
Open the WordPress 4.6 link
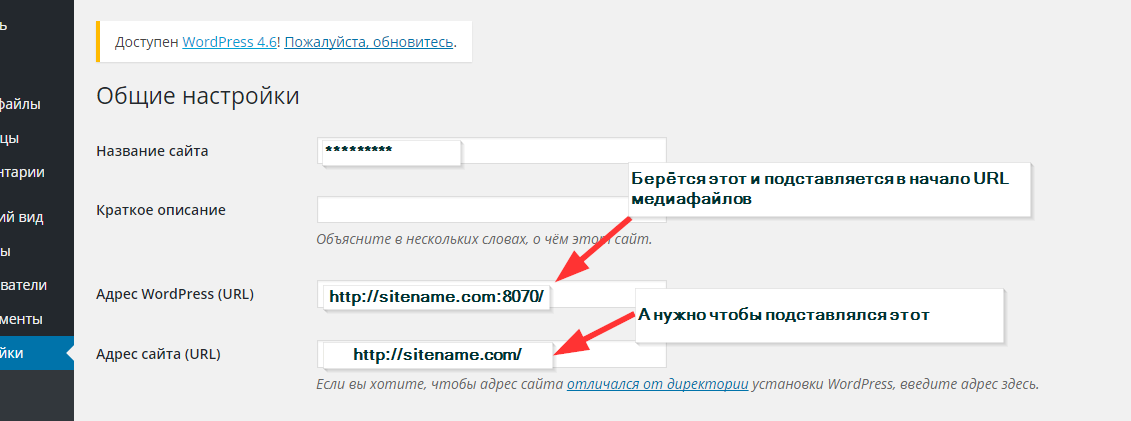(229, 42)
